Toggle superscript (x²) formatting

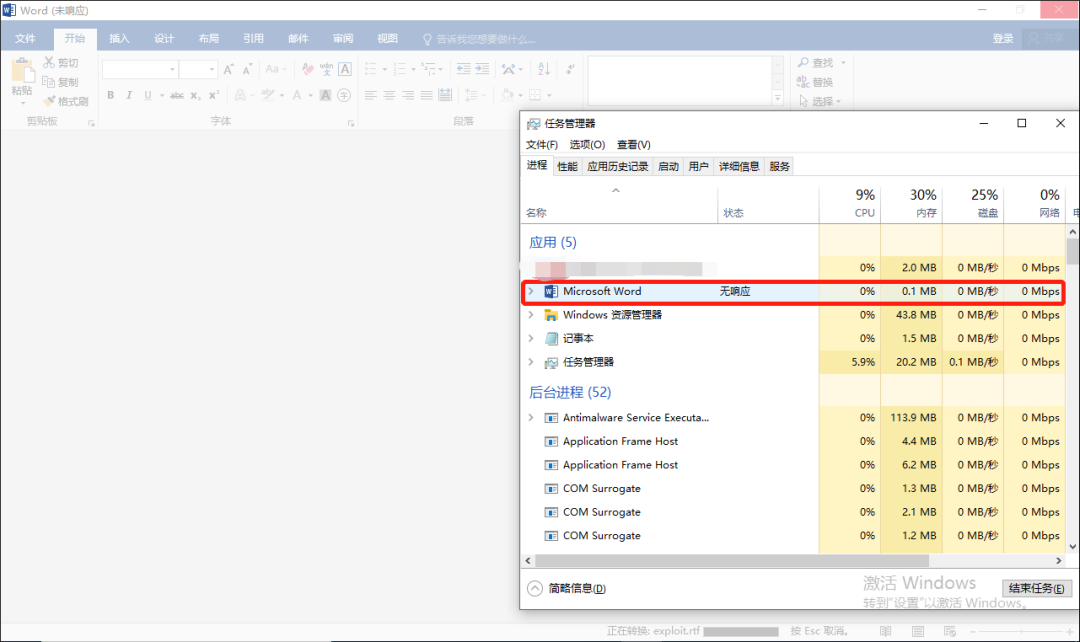212,96
